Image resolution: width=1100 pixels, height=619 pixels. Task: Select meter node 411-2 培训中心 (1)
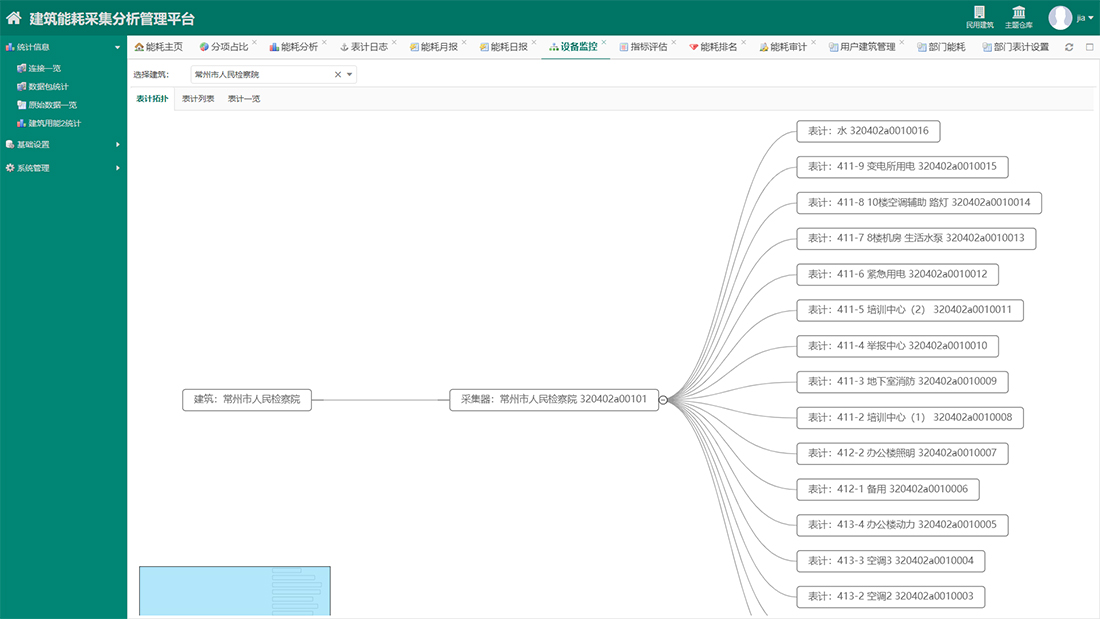point(910,417)
